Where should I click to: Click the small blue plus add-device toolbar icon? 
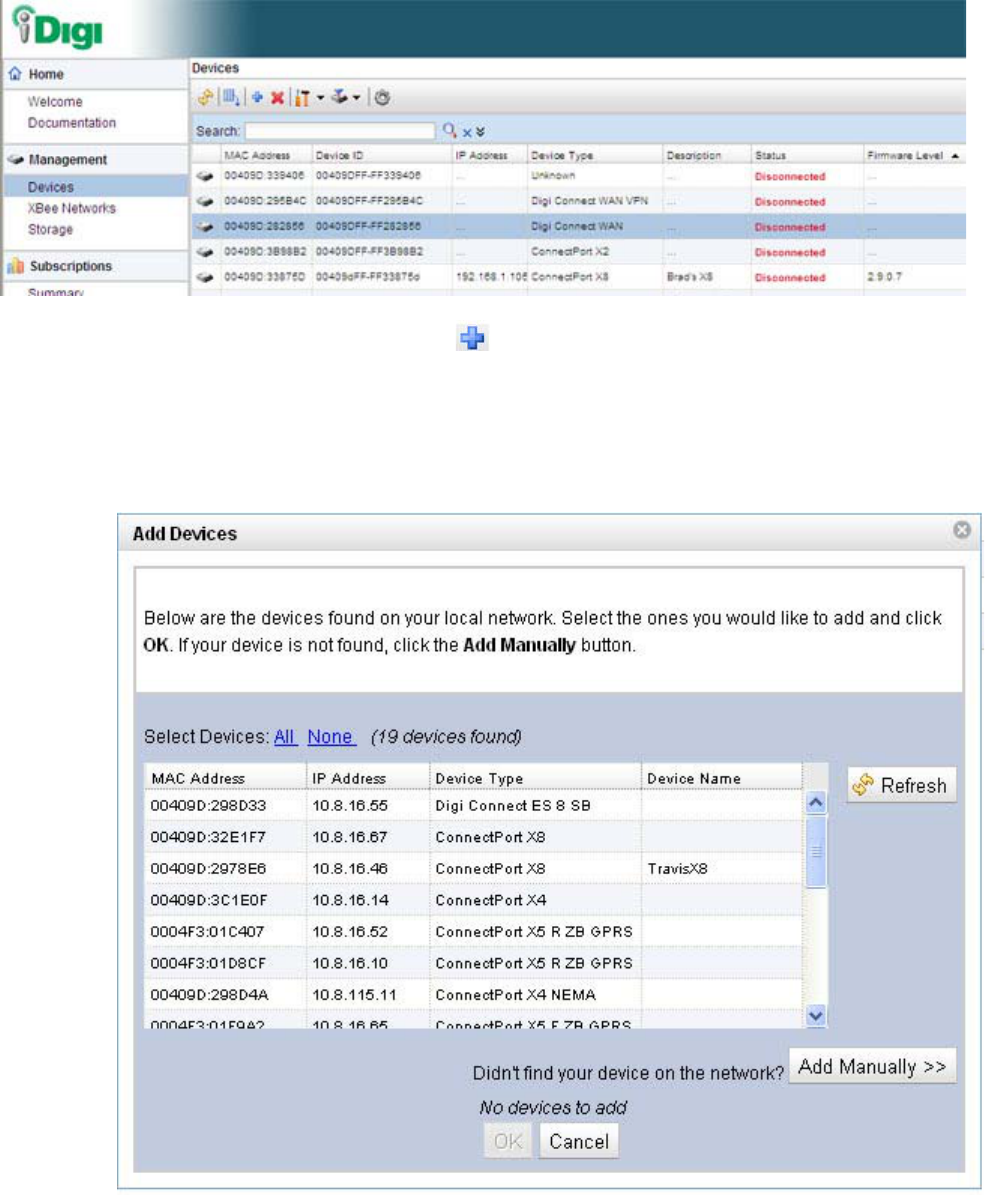[x=257, y=98]
